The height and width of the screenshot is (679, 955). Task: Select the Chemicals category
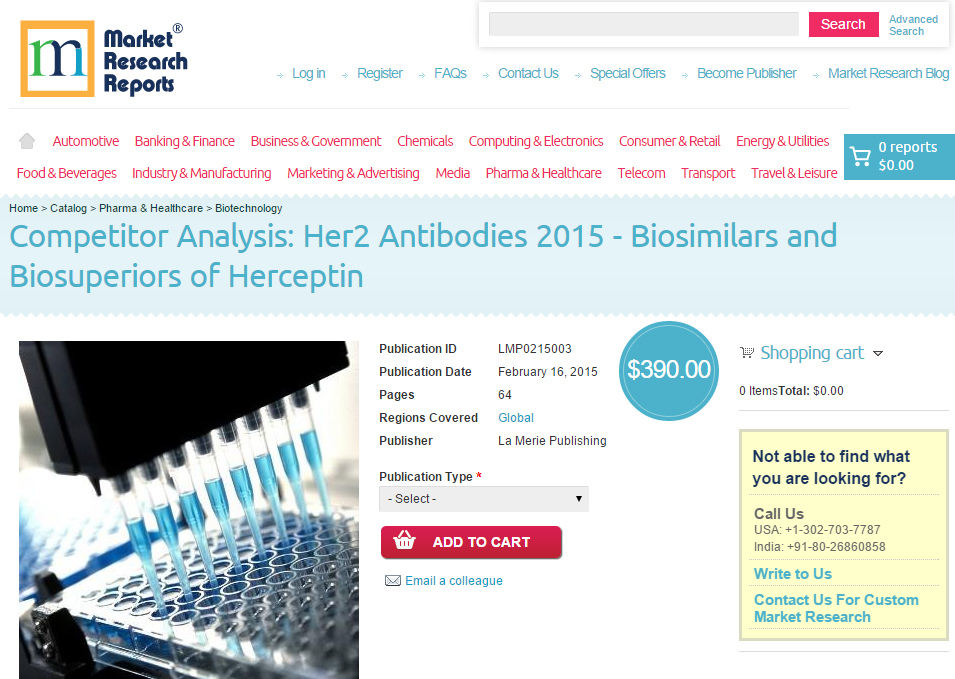click(424, 141)
